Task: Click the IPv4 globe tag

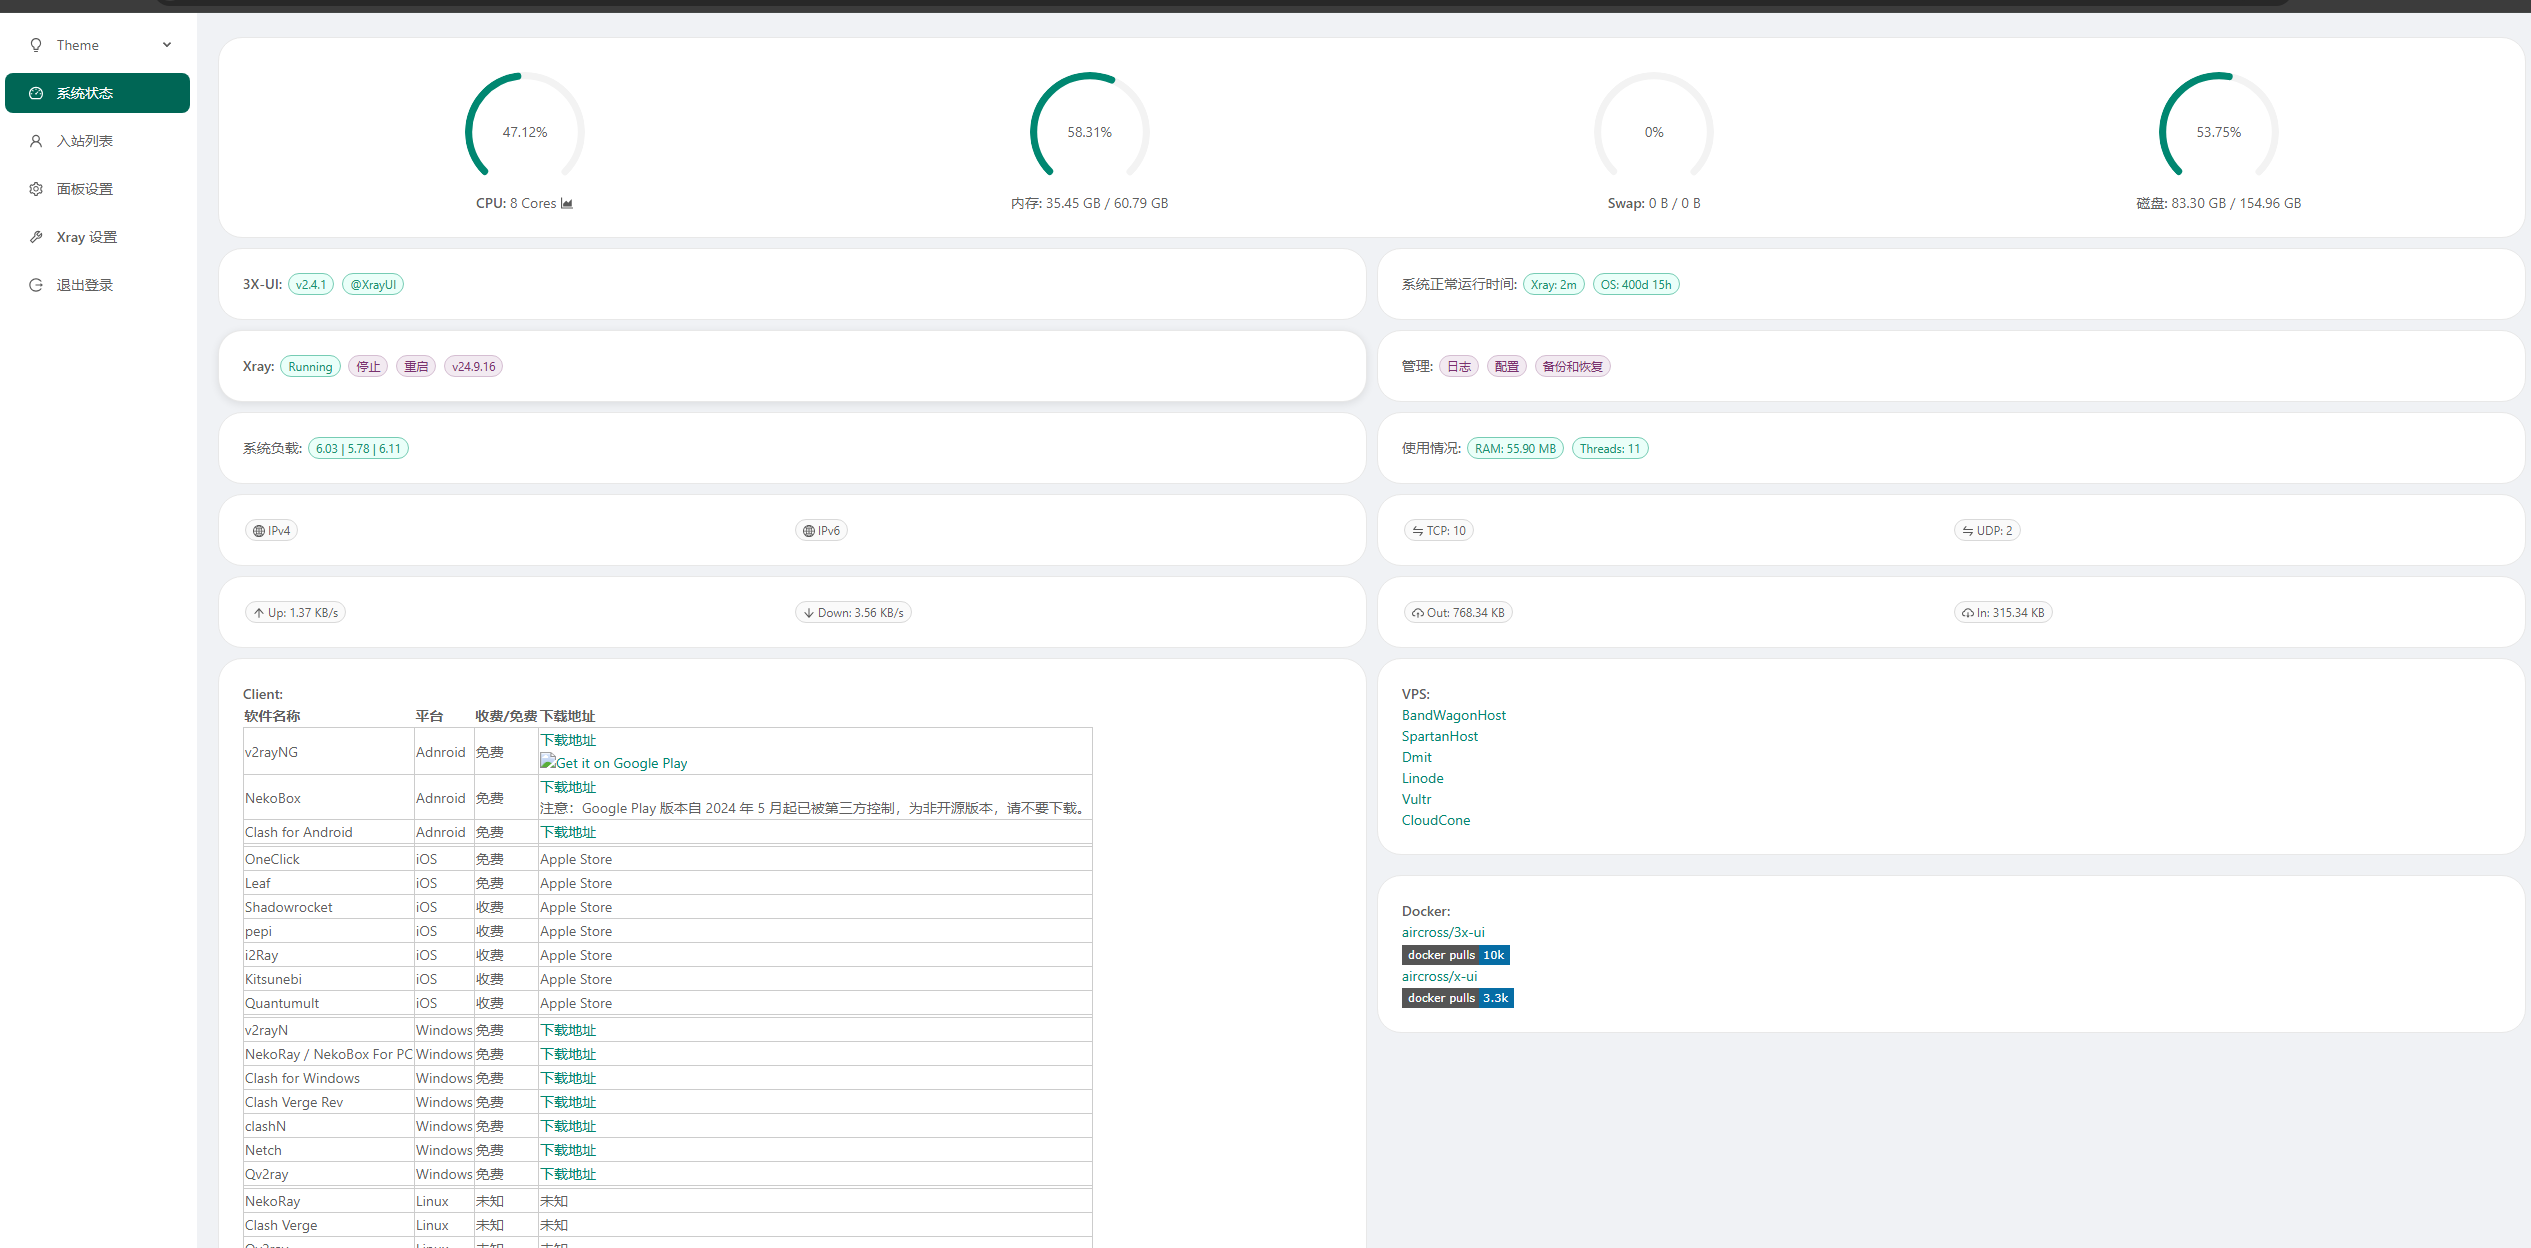Action: coord(271,531)
